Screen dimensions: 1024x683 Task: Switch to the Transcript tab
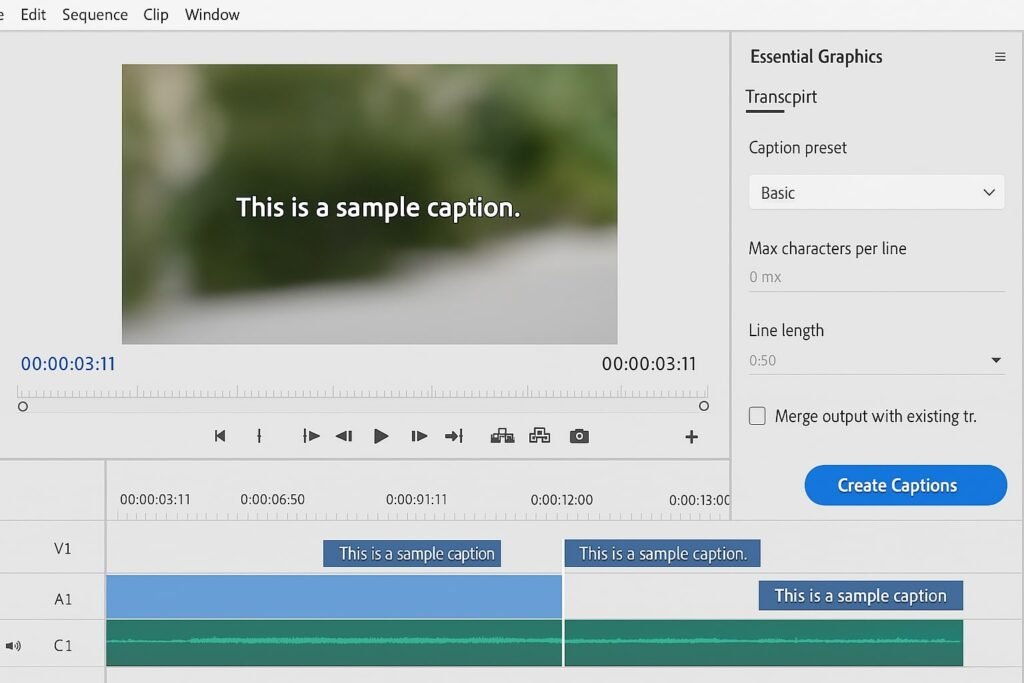[781, 97]
